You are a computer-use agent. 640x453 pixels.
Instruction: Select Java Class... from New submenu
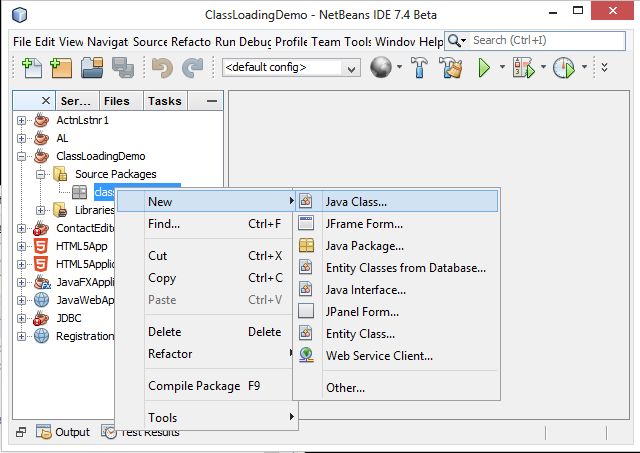[x=396, y=201]
